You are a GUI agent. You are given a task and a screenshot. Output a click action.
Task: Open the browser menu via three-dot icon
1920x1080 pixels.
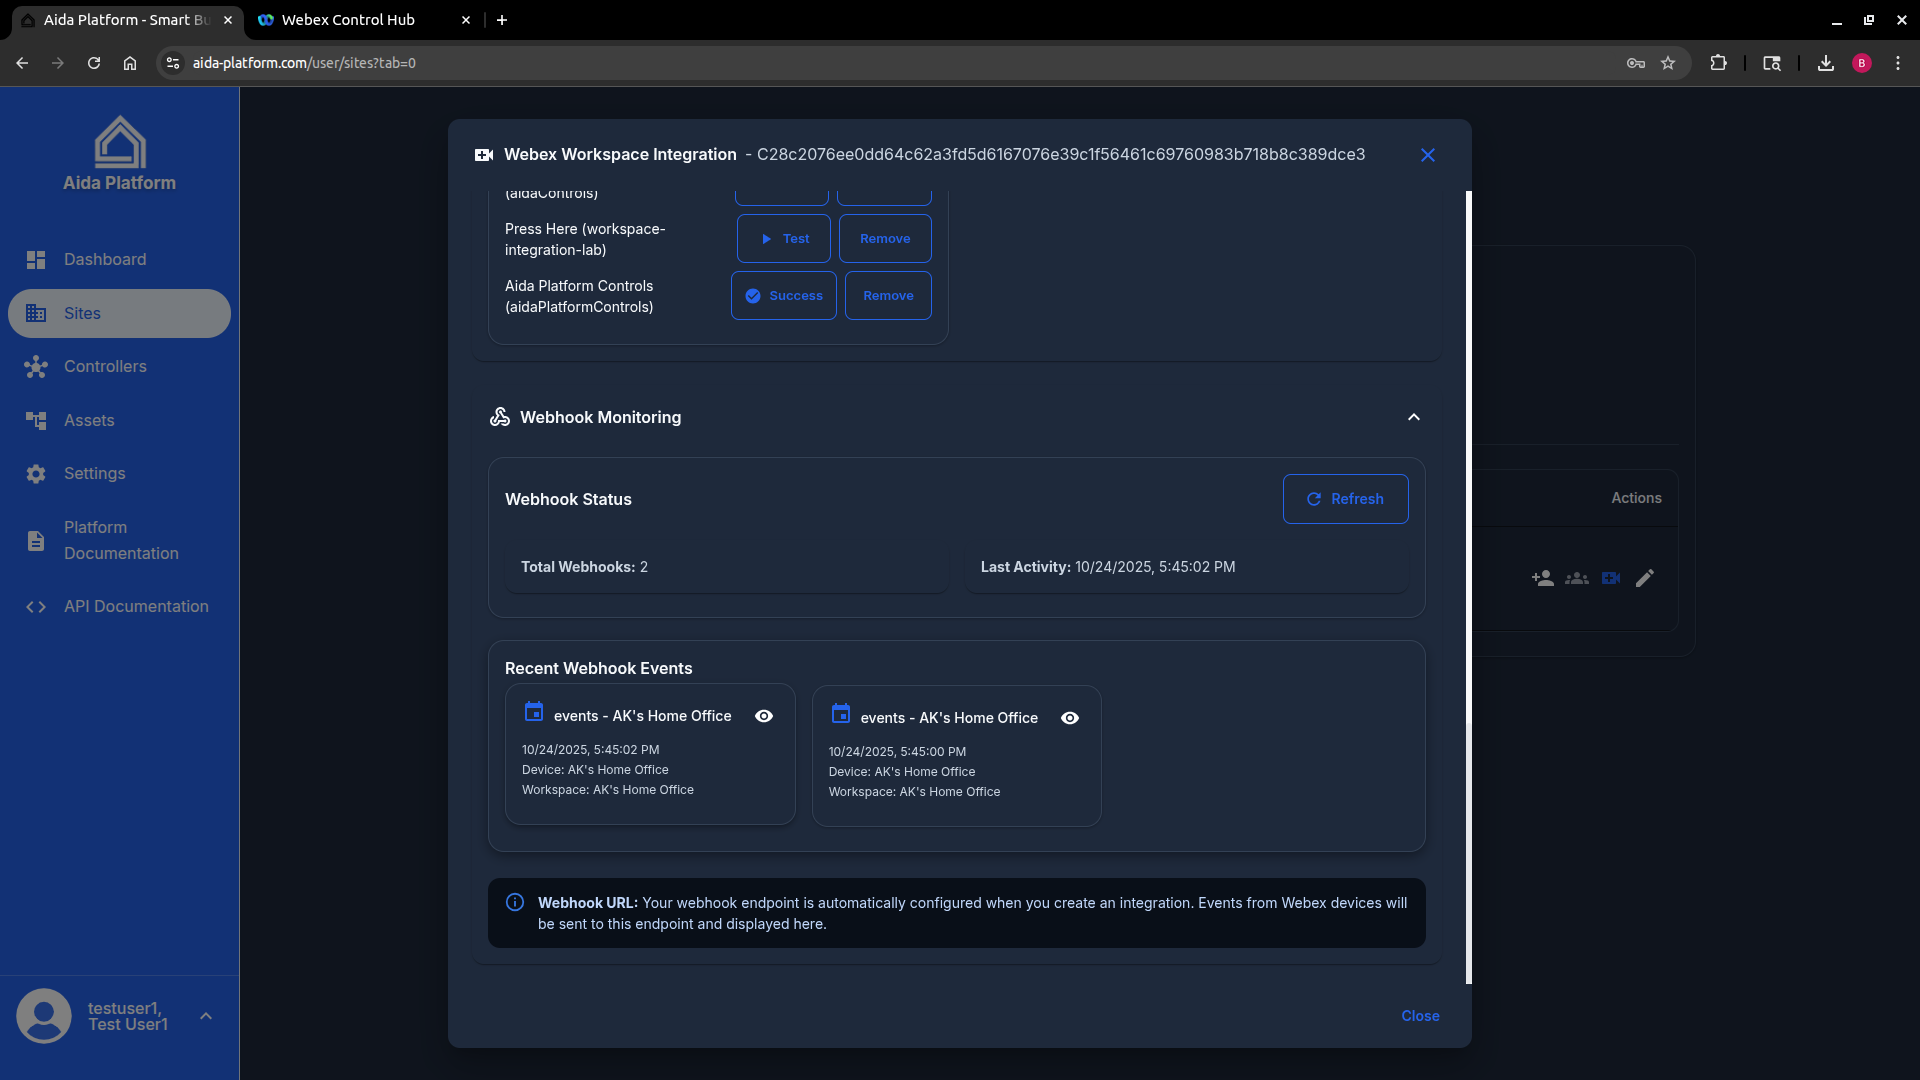pos(1899,62)
